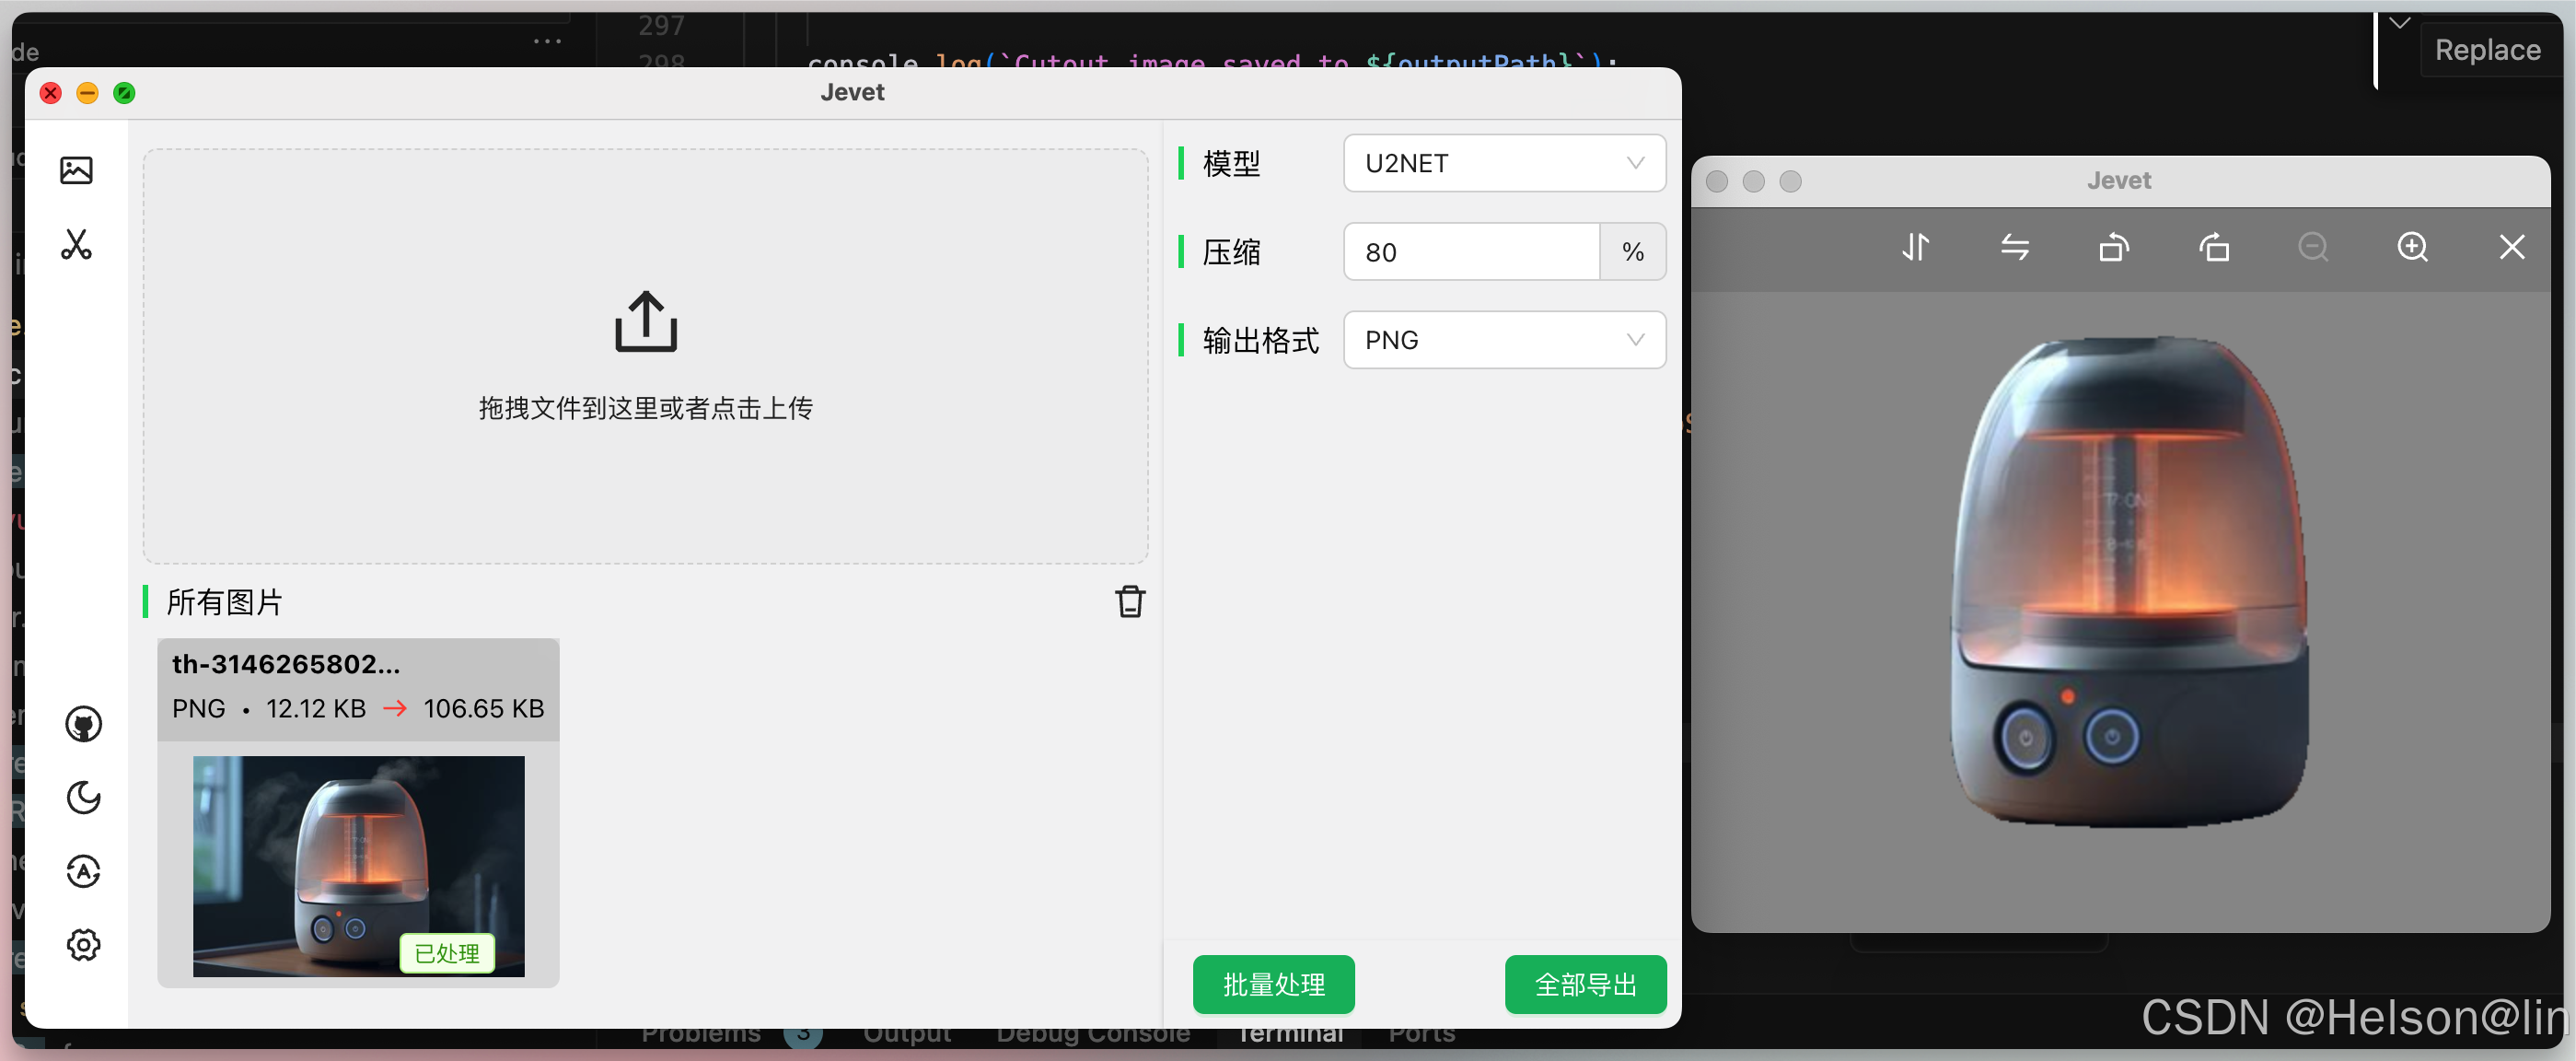Click the upload drop zone area
Screen dimensions: 2576x1061
[x=645, y=356]
